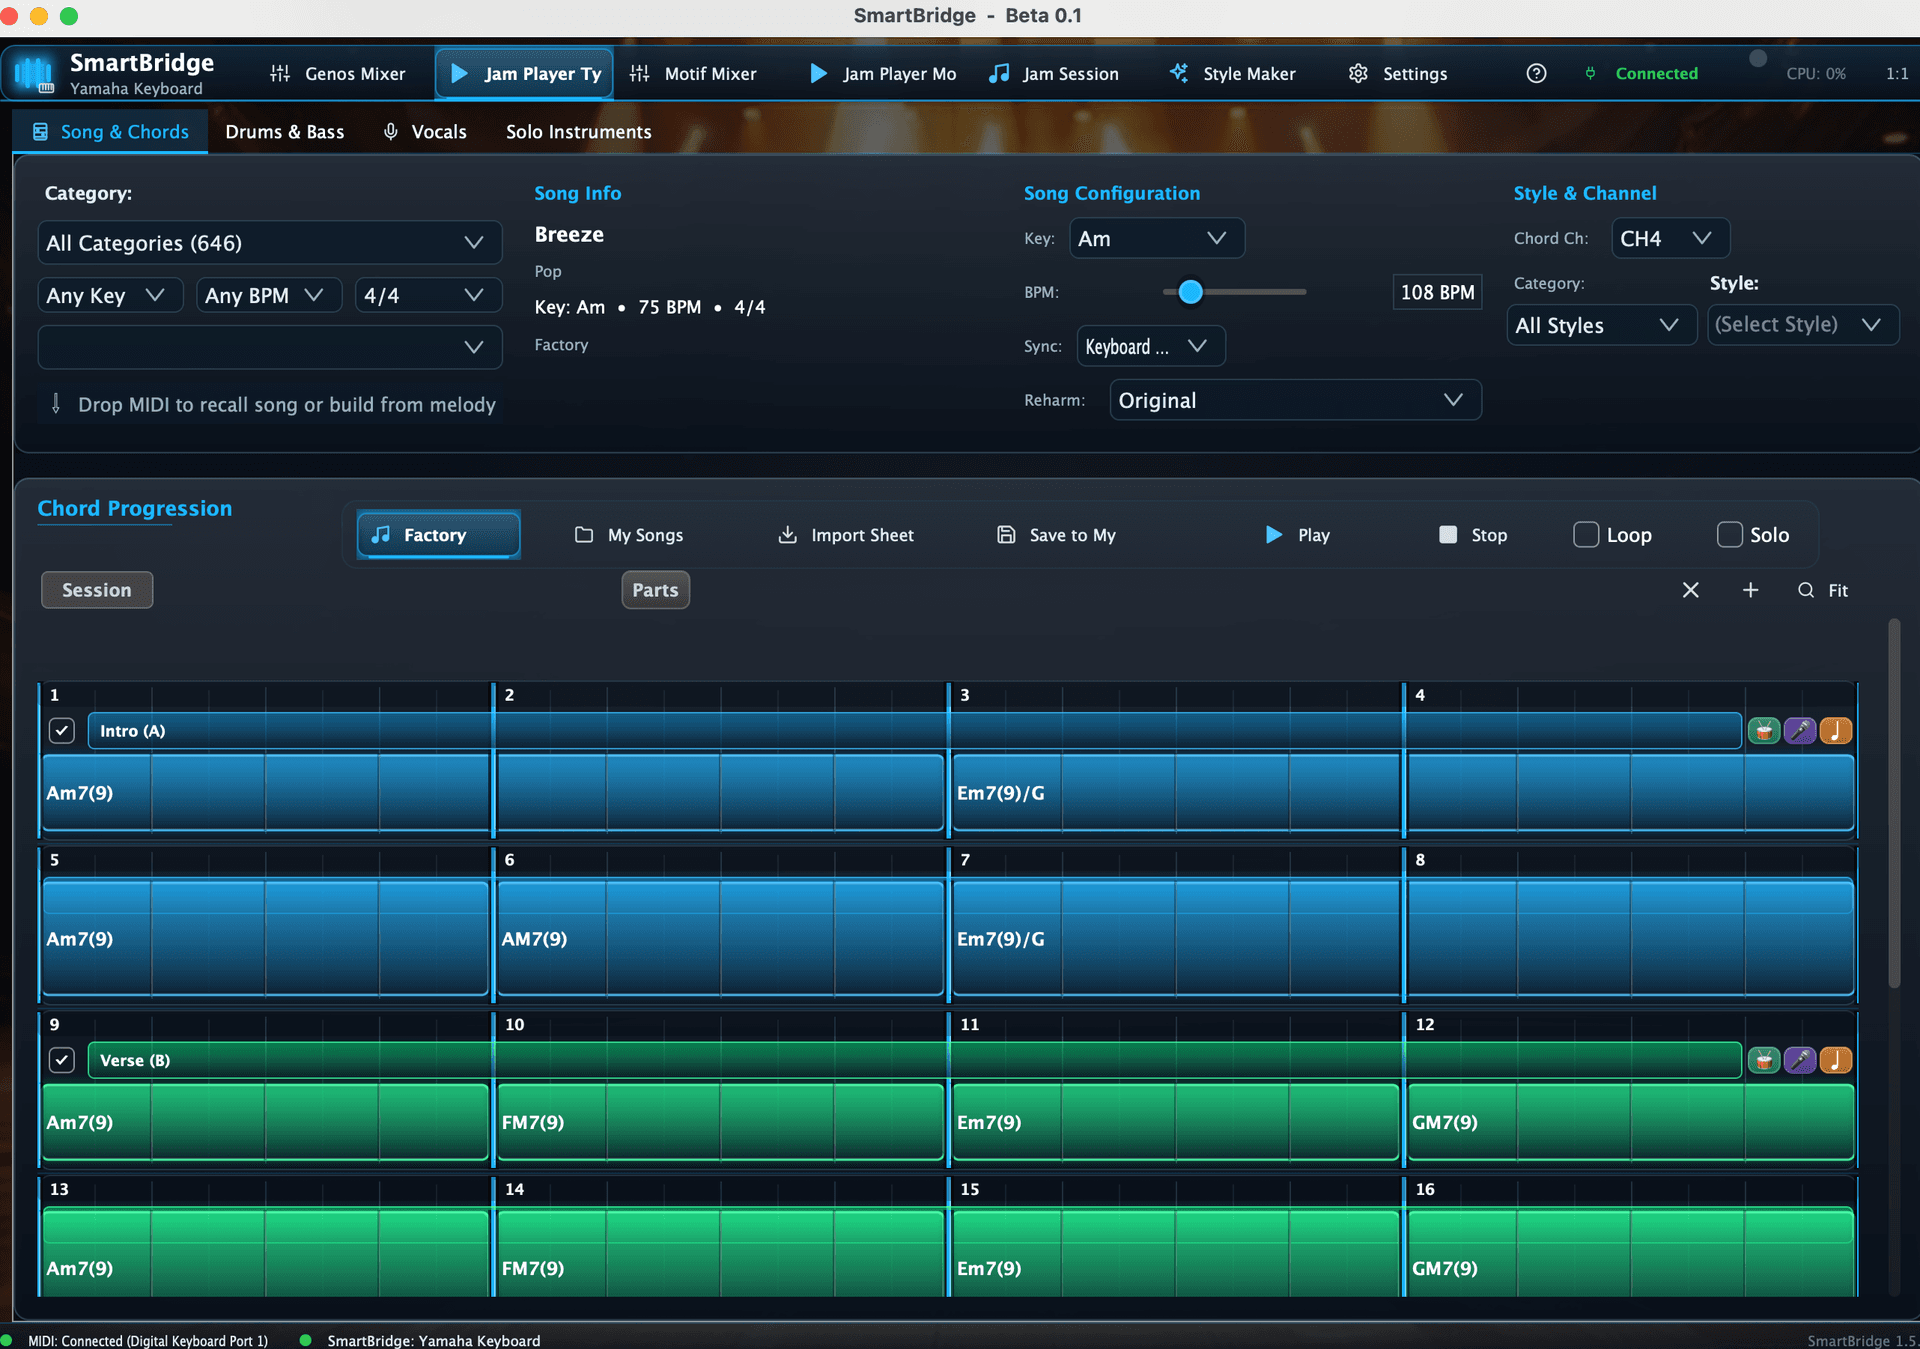Open the Reharm Original dropdown

click(1296, 400)
